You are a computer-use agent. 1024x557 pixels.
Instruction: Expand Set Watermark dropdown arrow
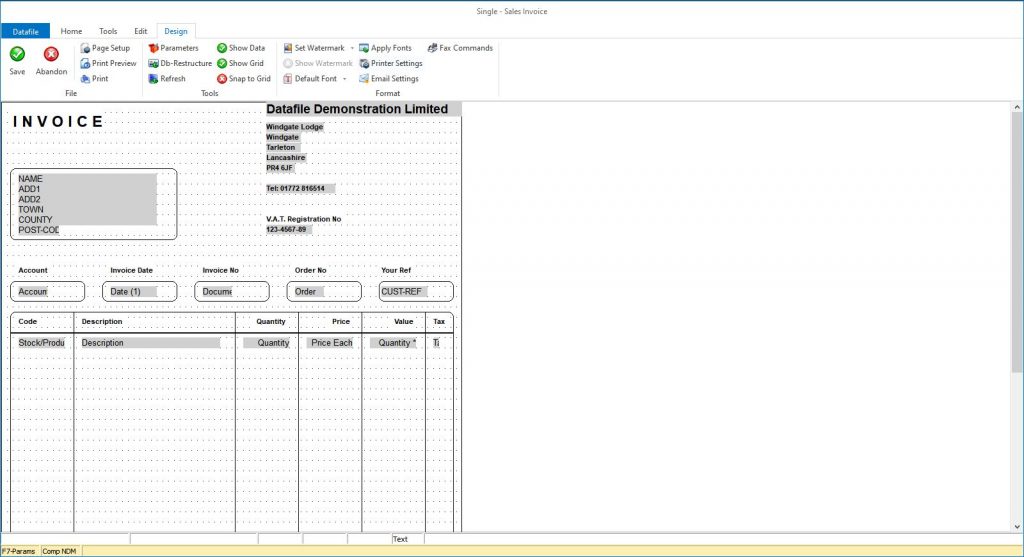352,48
